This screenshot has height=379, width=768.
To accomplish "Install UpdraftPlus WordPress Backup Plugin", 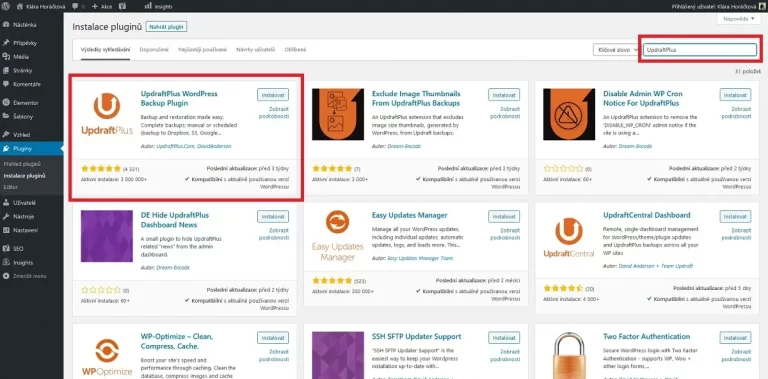I will coord(273,95).
